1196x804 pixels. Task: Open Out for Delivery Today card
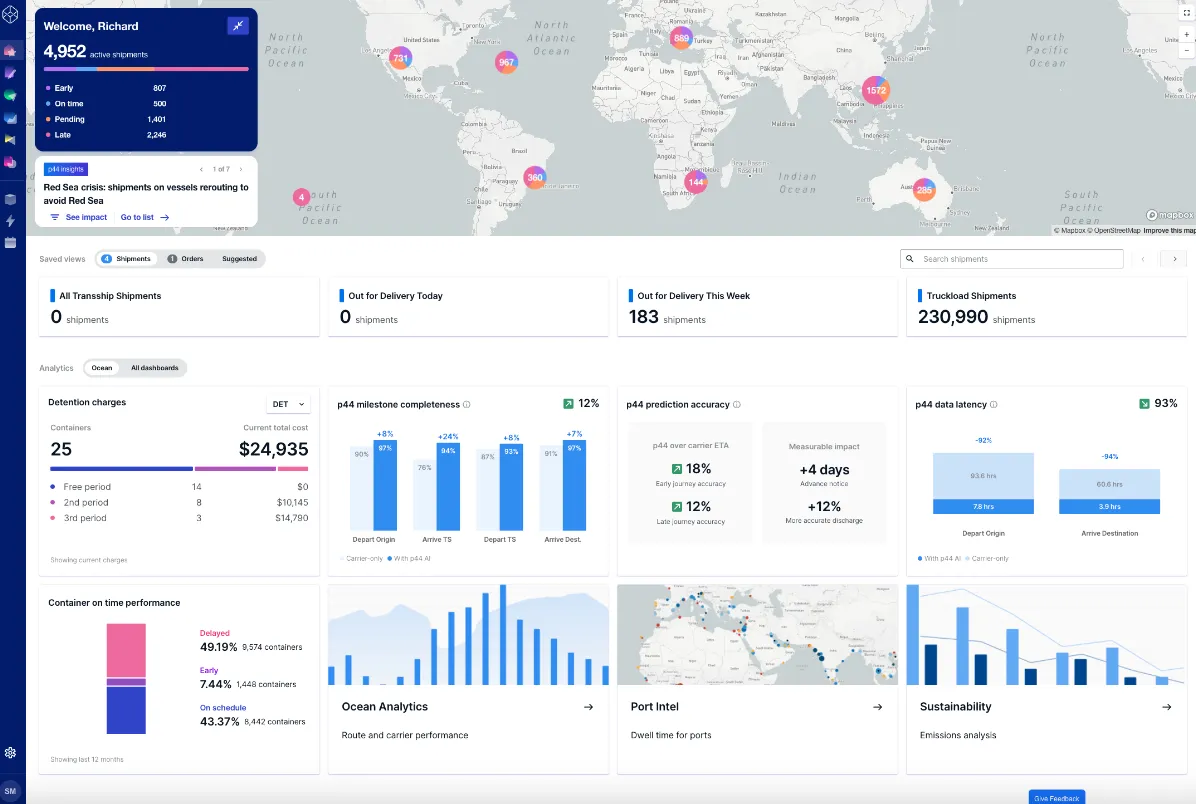tap(468, 307)
